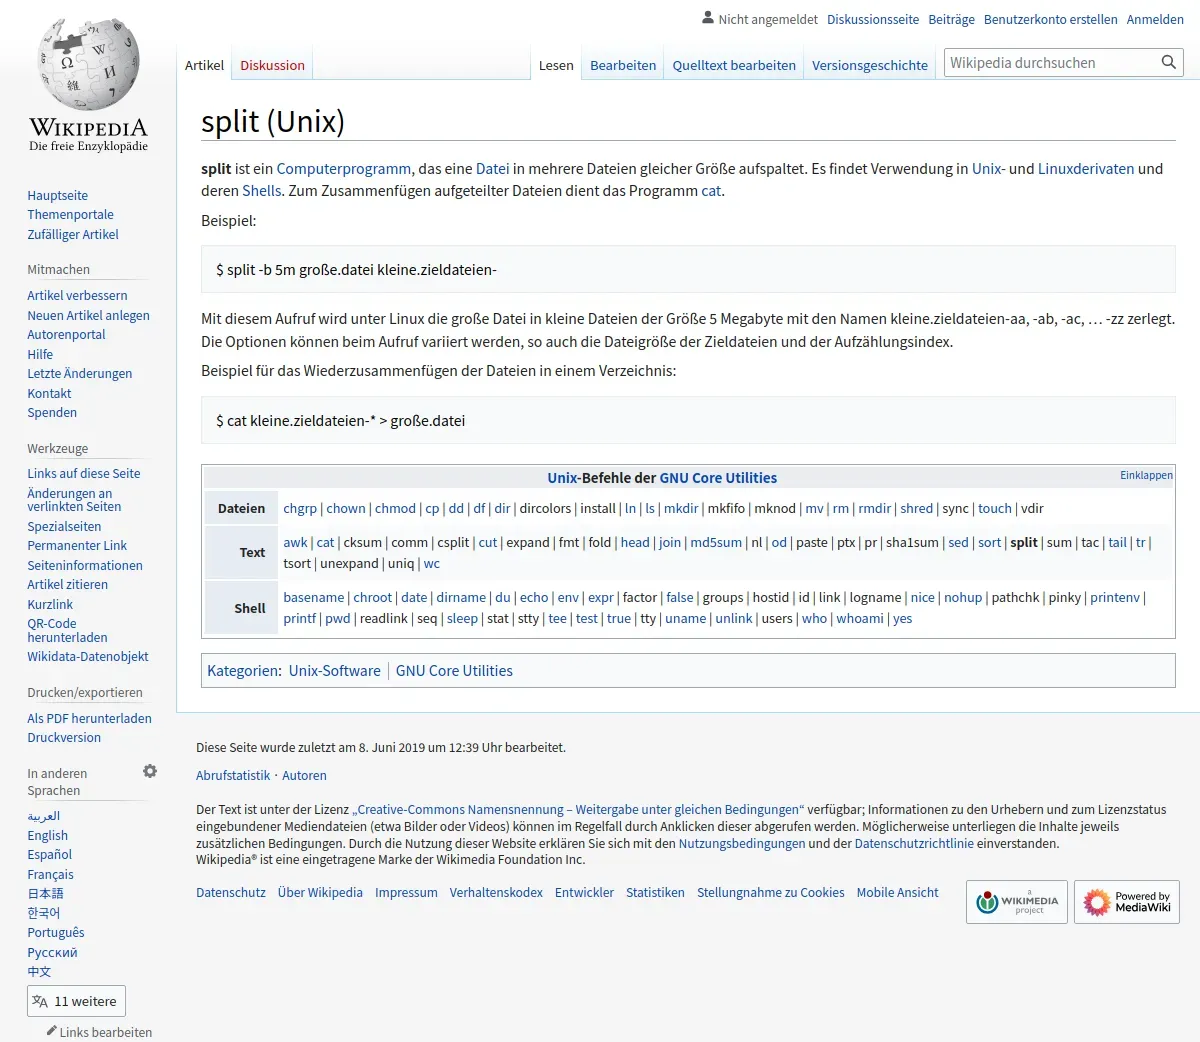1200x1042 pixels.
Task: Open the Versionsgeschichte tab
Action: [870, 65]
